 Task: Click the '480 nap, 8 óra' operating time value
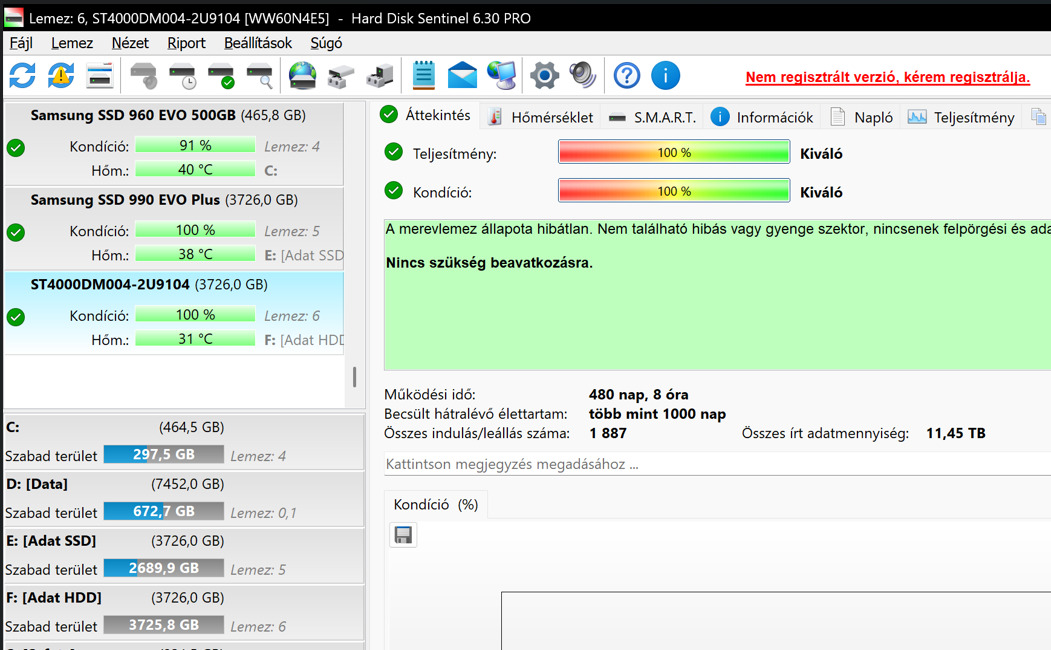pos(638,395)
